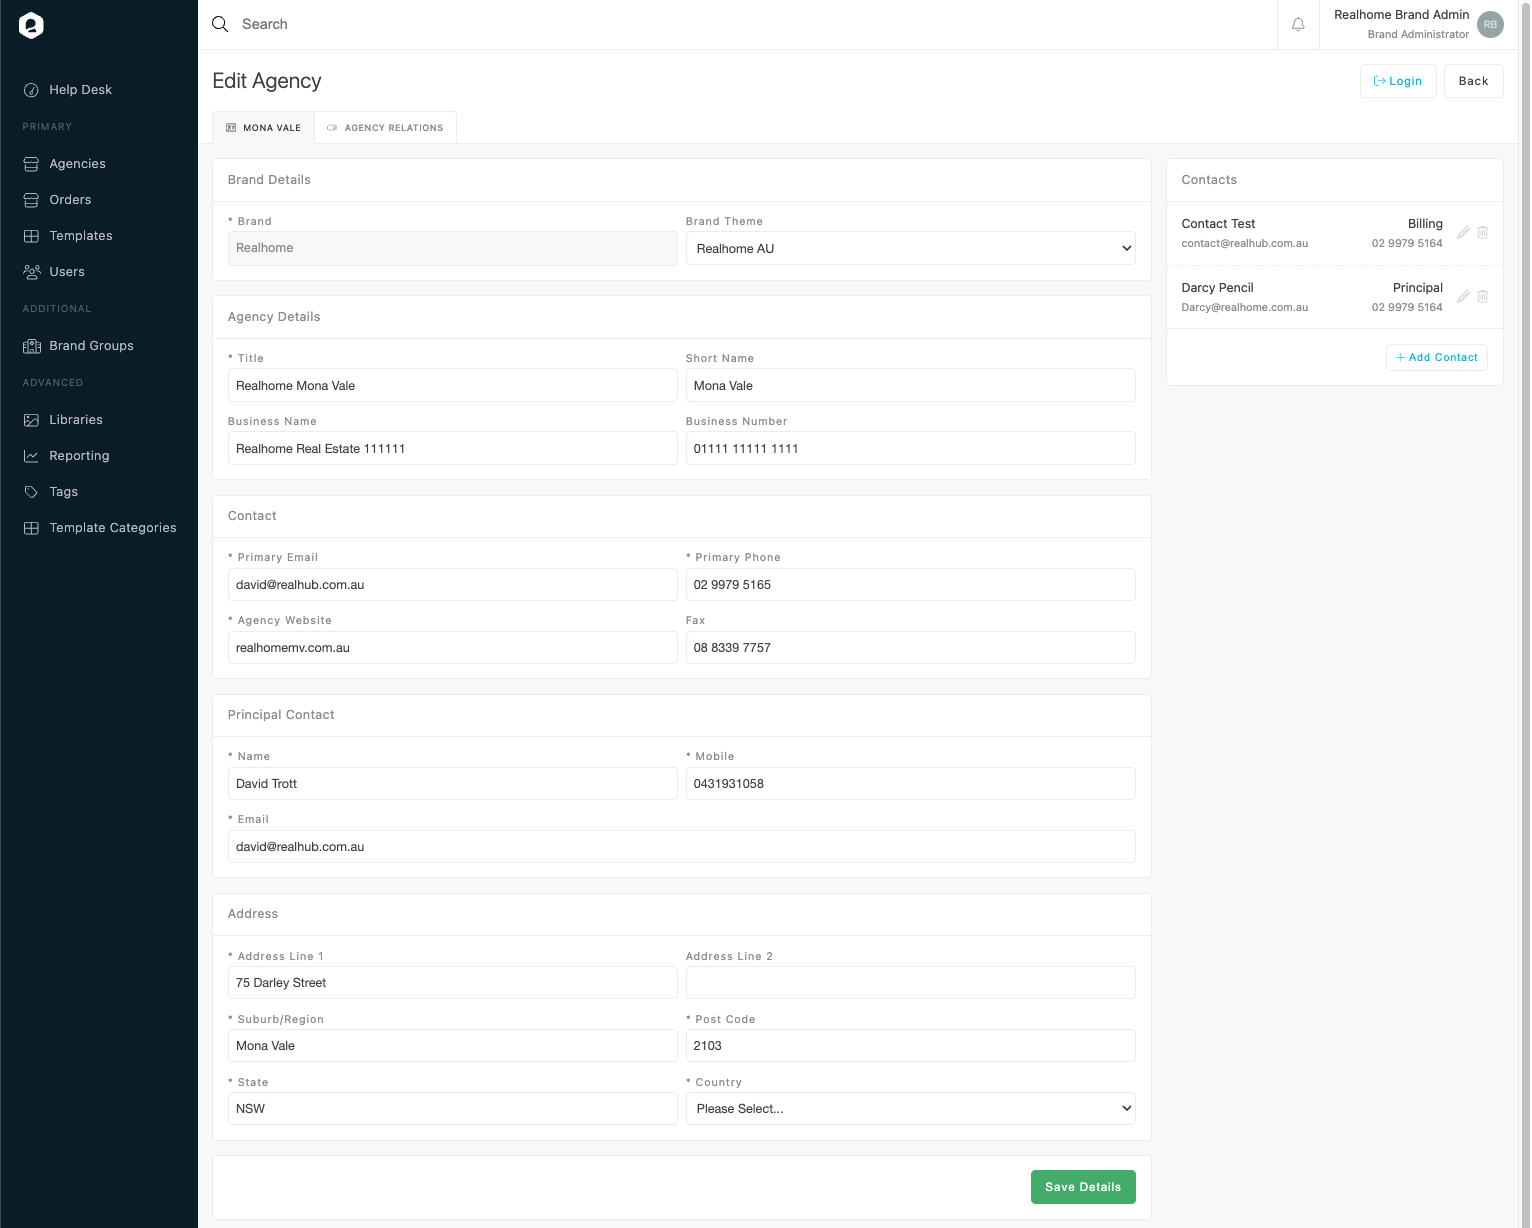
Task: Click the disabled Brand field Realhome
Action: pos(452,248)
